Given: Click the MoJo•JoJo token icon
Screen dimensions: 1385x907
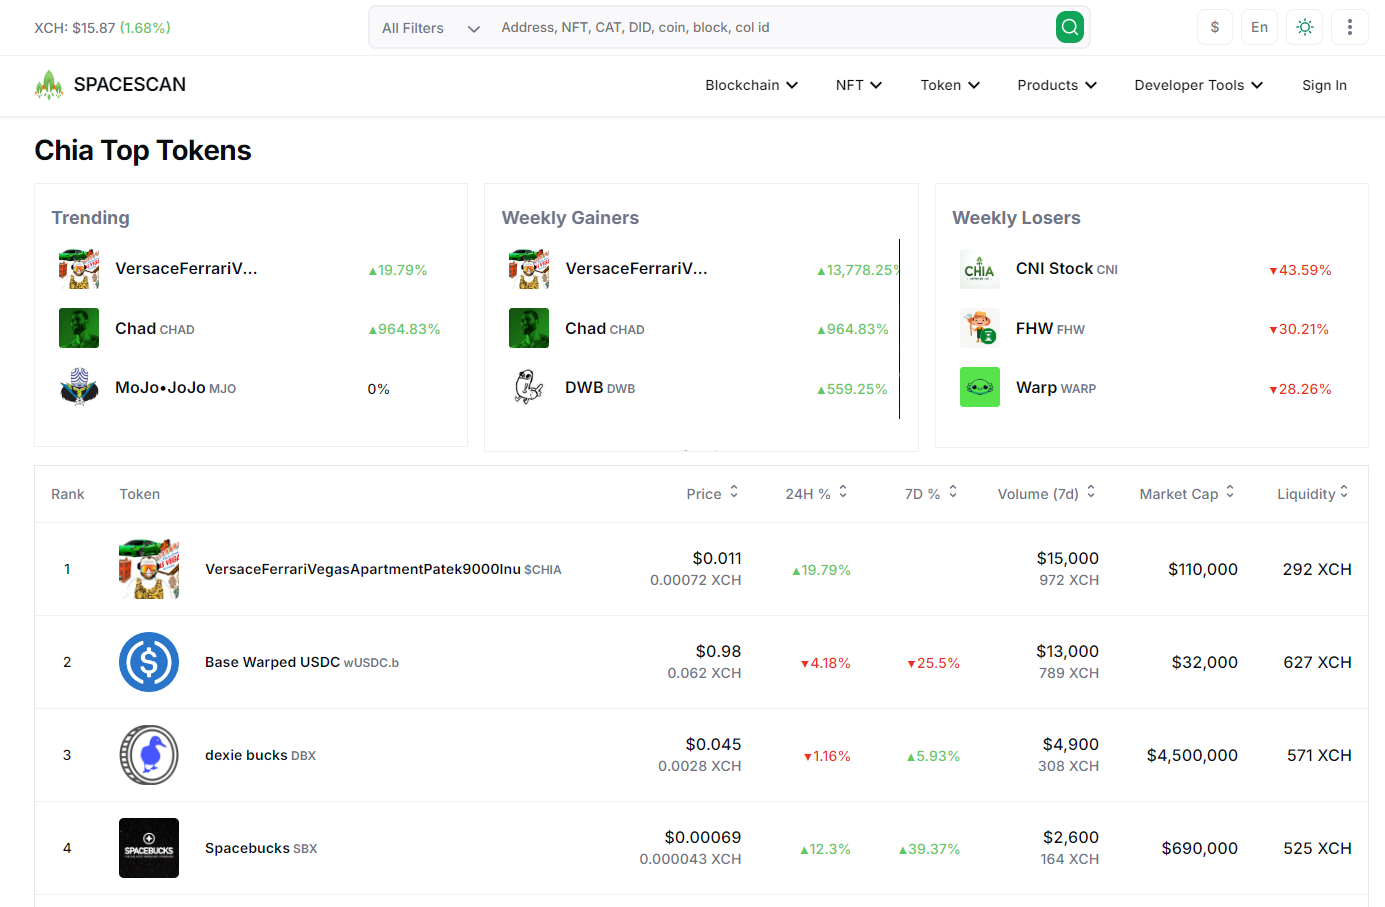Looking at the screenshot, I should [79, 387].
